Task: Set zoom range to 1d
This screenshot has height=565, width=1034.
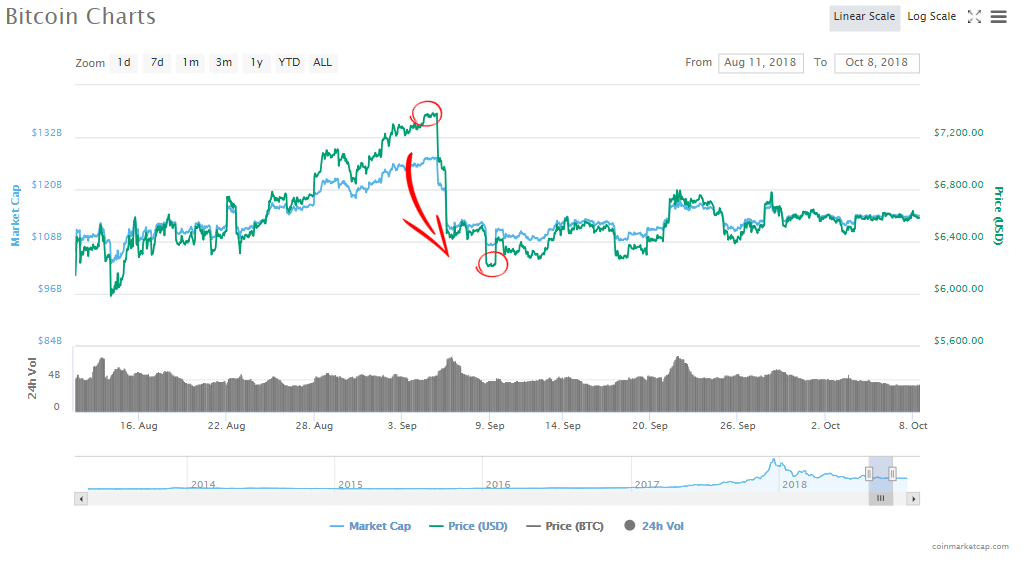Action: click(x=124, y=62)
